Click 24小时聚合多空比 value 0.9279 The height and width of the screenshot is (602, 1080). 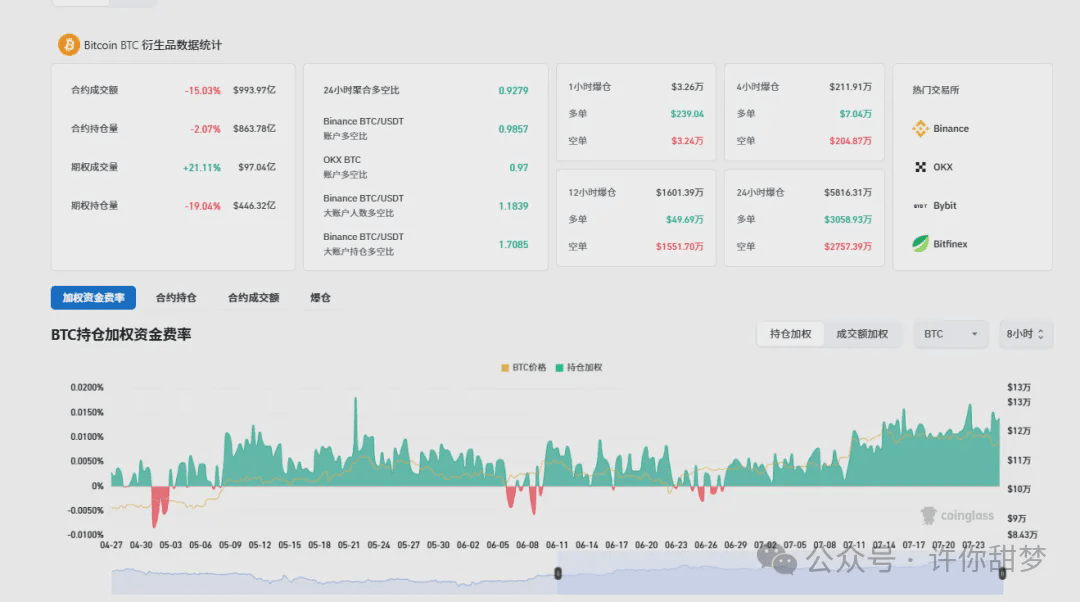(513, 90)
